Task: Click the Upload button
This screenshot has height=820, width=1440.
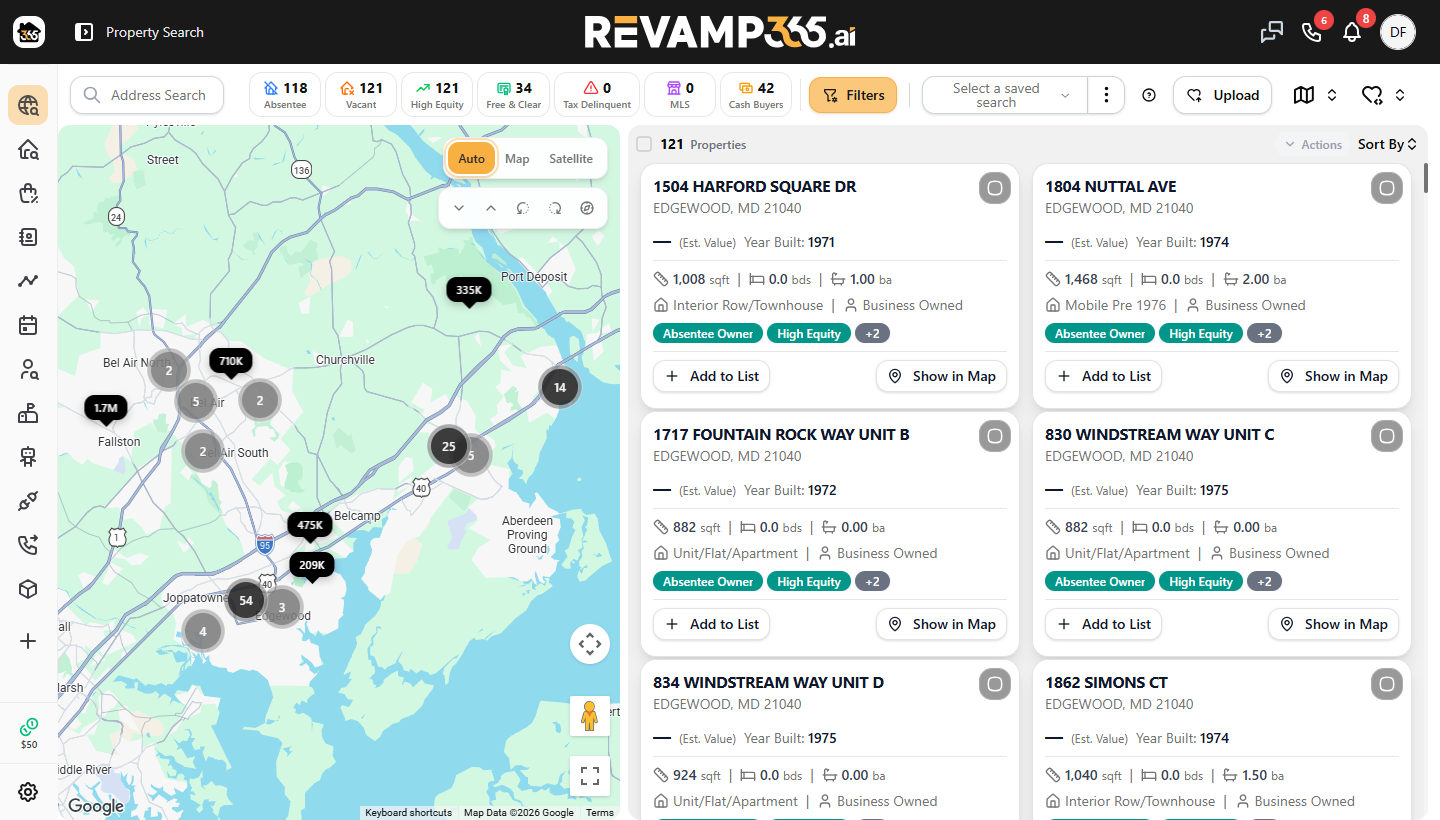Action: pos(1222,95)
